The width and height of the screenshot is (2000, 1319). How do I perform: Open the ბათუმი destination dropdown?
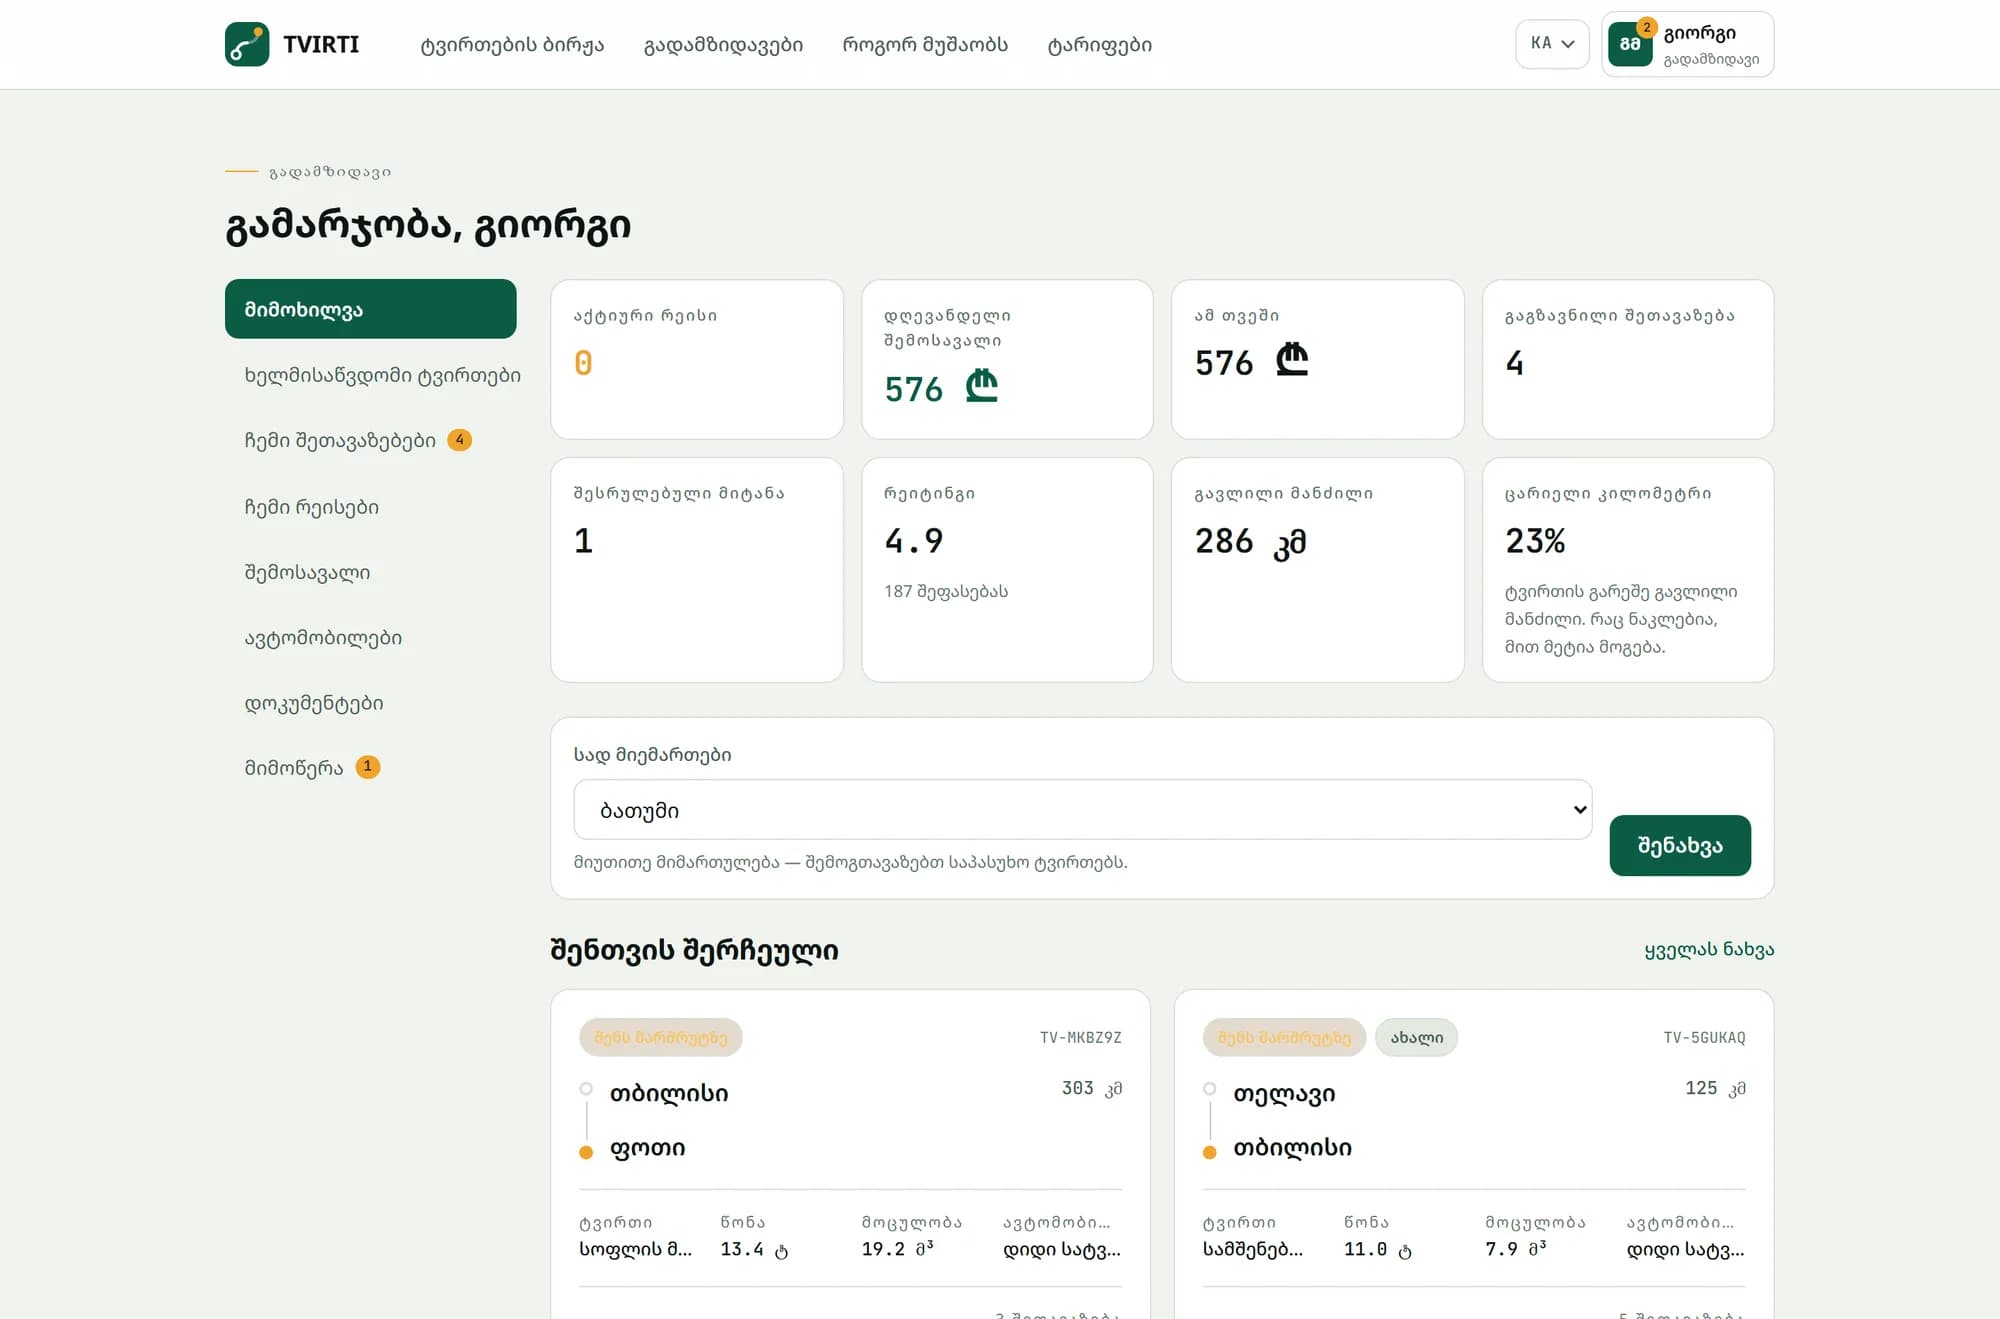coord(1082,810)
